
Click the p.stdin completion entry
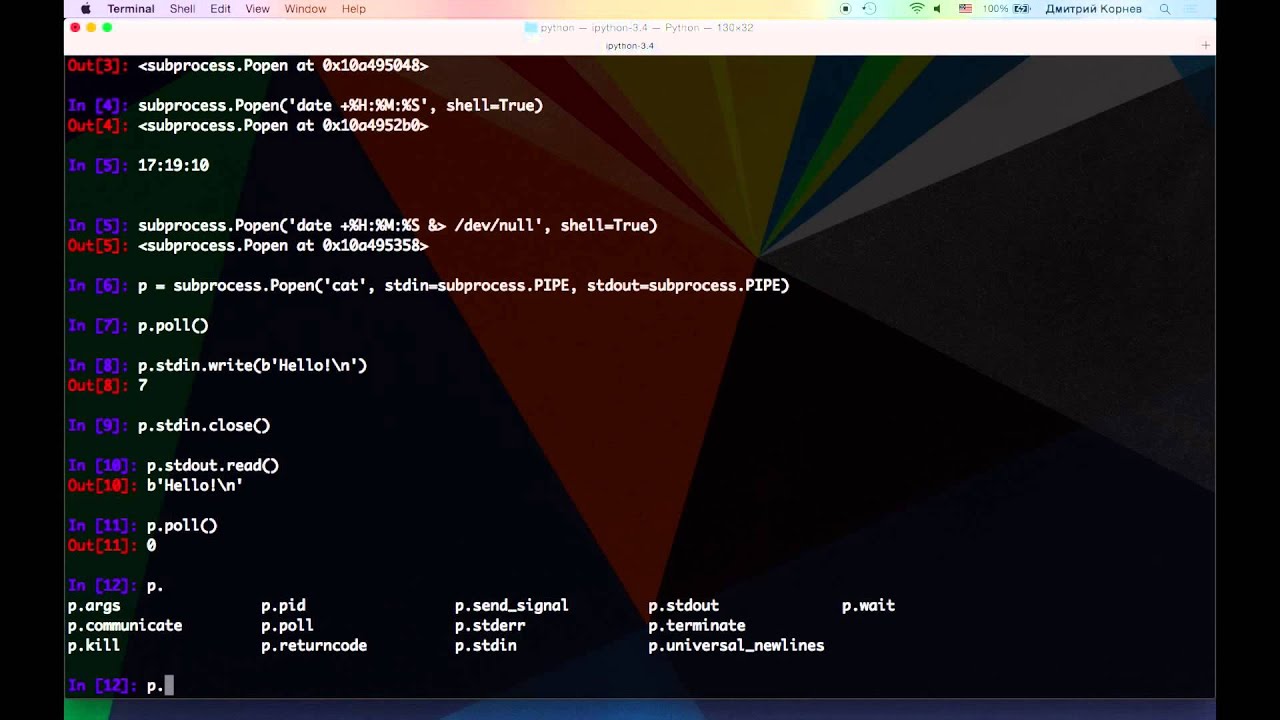point(486,645)
